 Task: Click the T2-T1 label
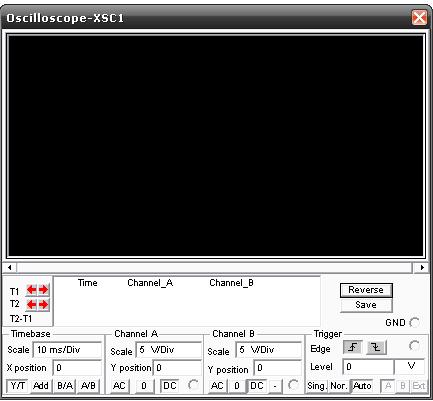pyautogui.click(x=21, y=319)
